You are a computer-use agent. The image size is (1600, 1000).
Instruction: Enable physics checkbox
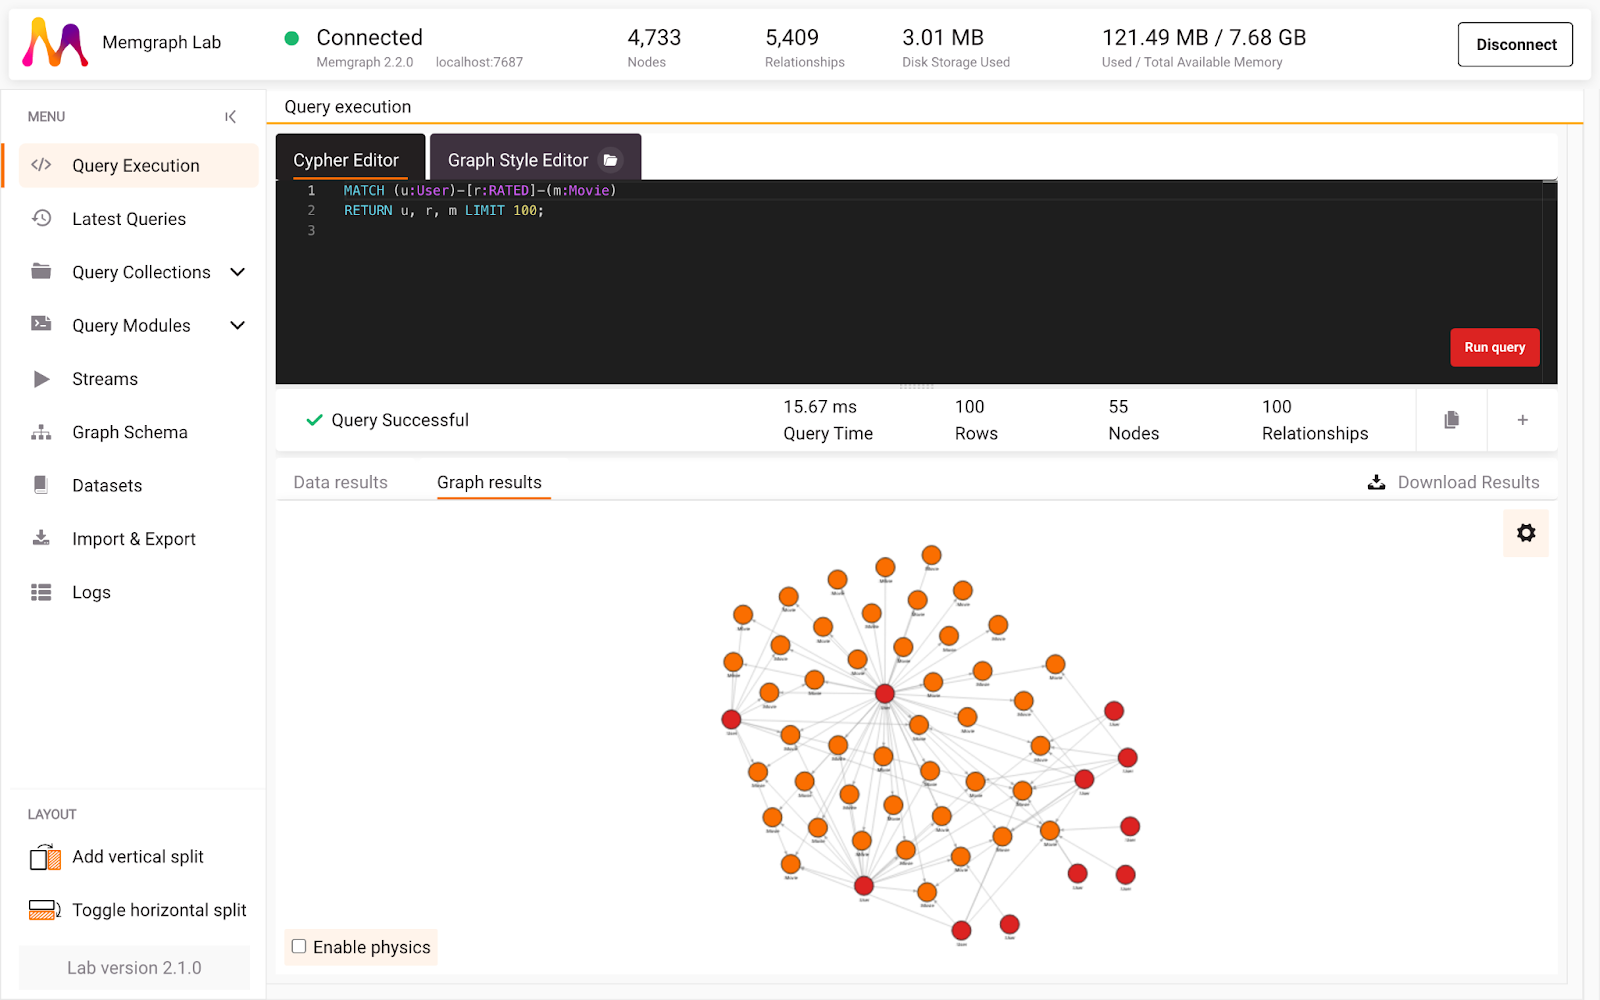[299, 946]
